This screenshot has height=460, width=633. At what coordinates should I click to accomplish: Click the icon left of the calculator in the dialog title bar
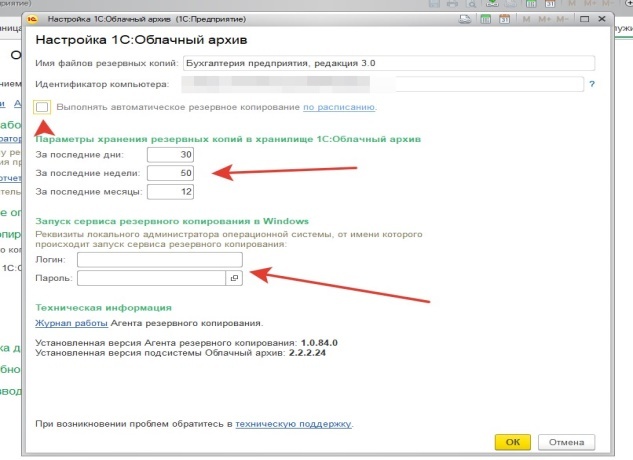[x=465, y=19]
